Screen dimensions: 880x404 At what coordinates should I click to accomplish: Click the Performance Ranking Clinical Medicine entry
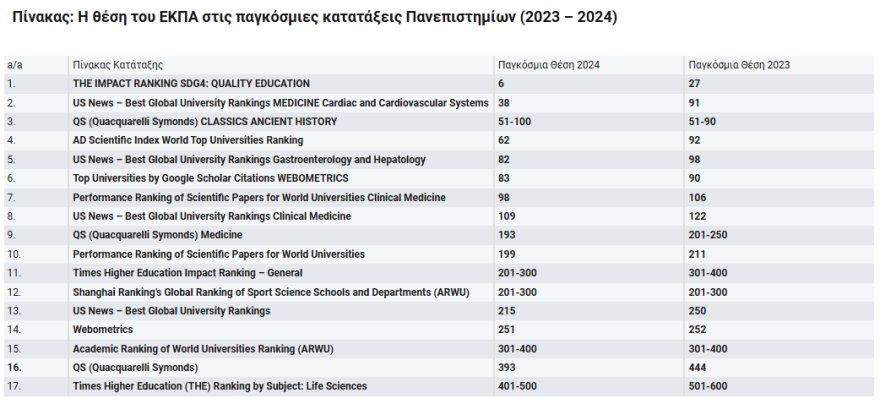pyautogui.click(x=259, y=197)
